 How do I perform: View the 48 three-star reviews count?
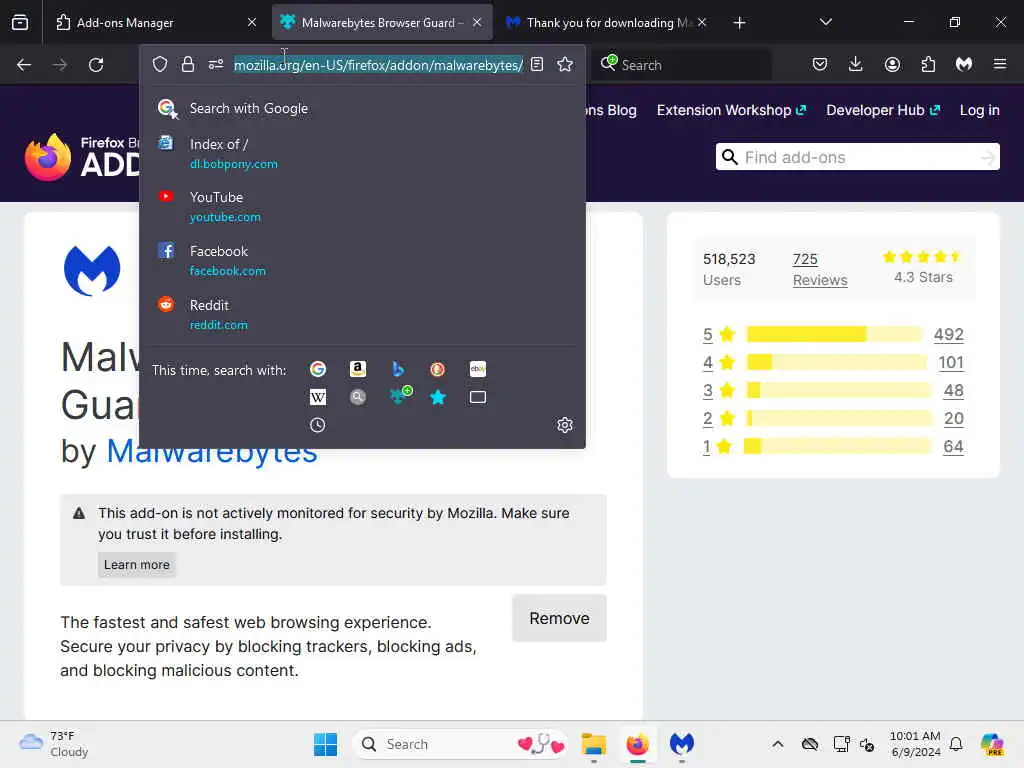pyautogui.click(x=953, y=391)
